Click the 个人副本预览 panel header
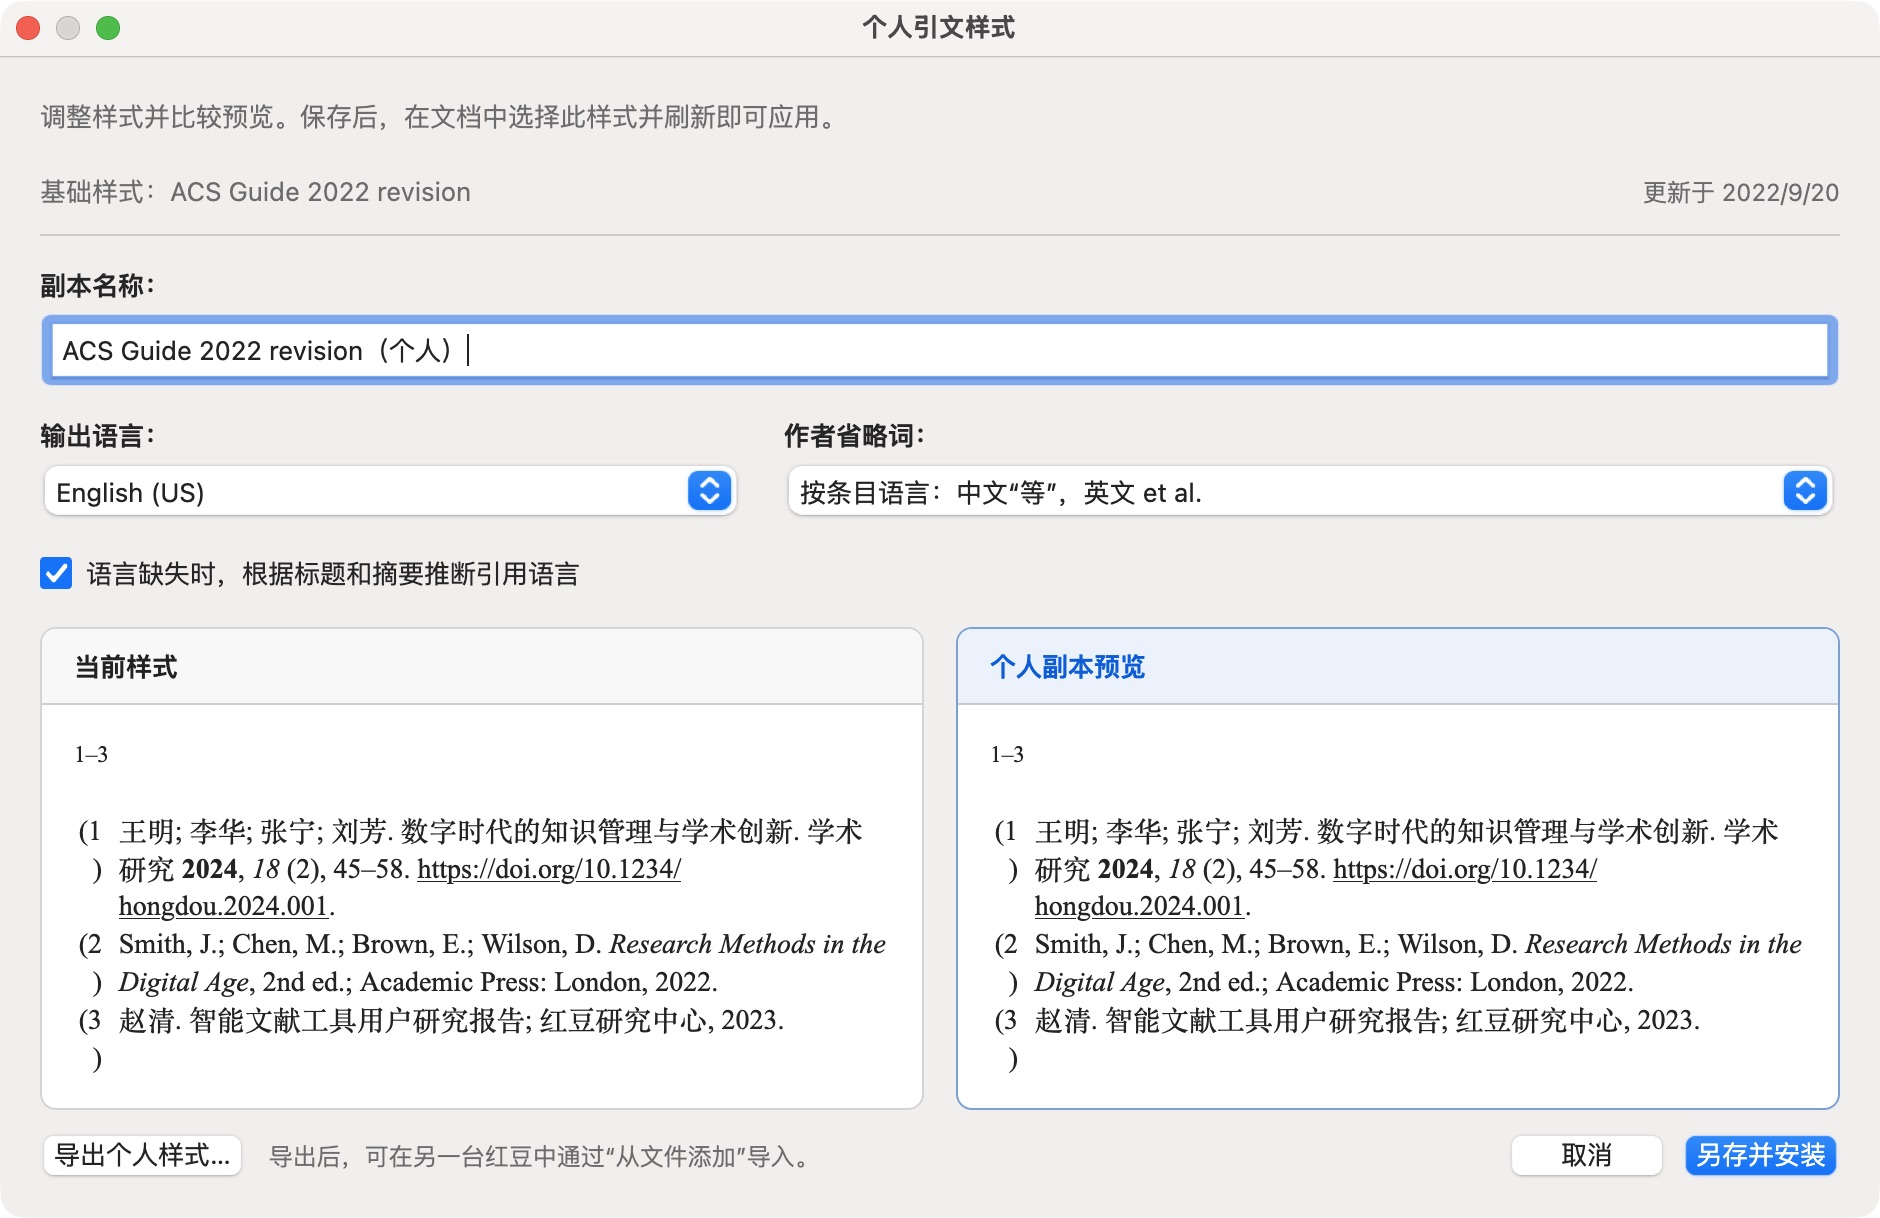The image size is (1880, 1218). pyautogui.click(x=1398, y=667)
